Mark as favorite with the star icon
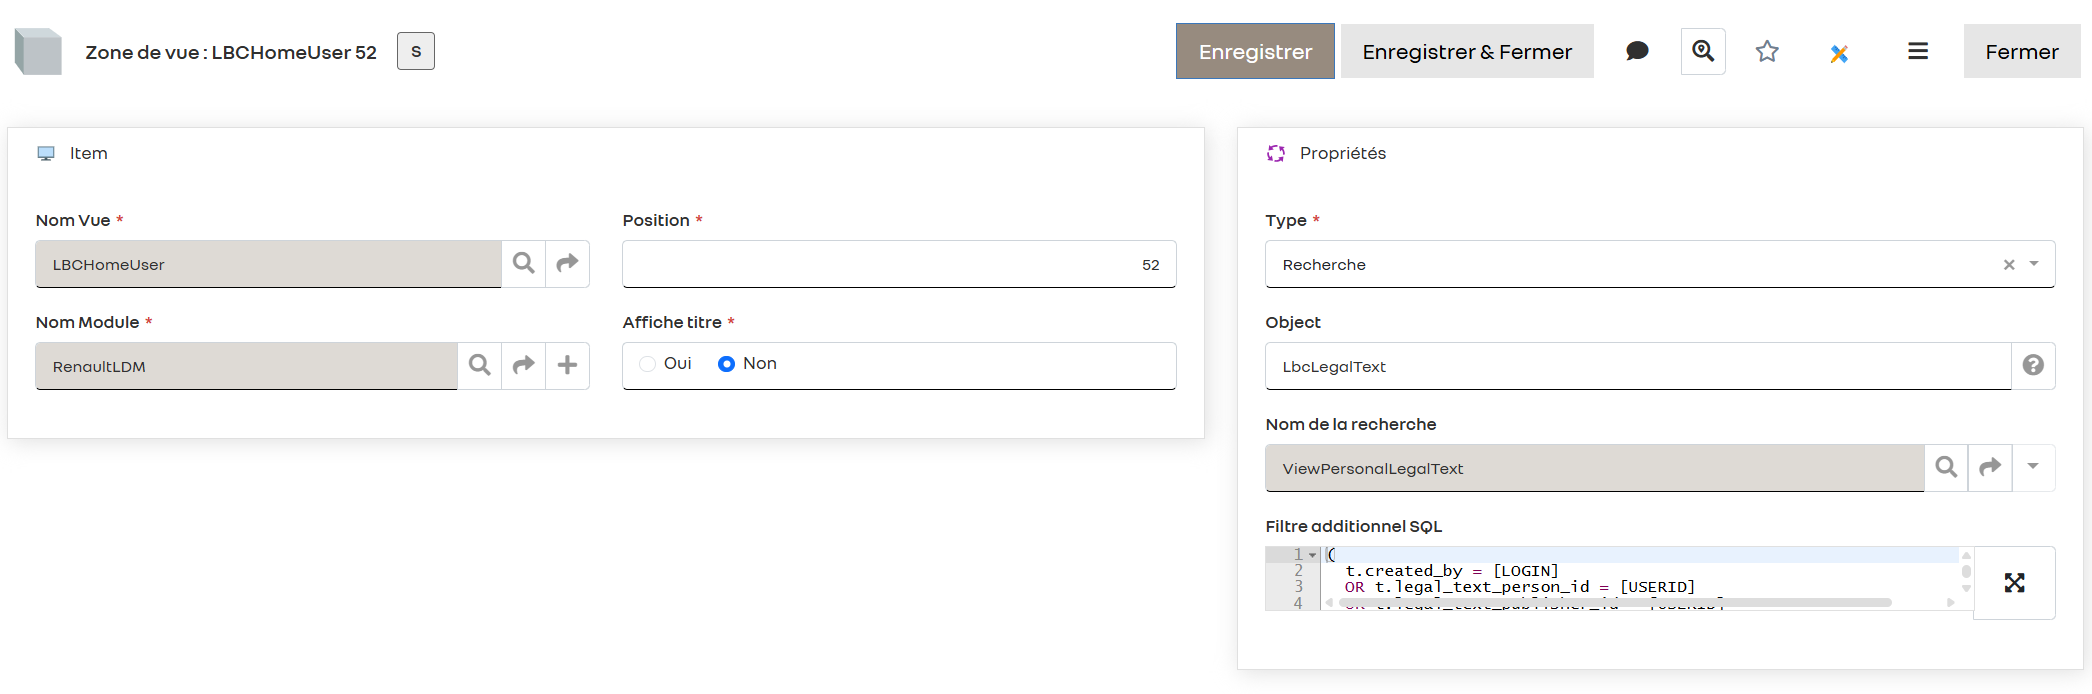2092x694 pixels. point(1767,51)
